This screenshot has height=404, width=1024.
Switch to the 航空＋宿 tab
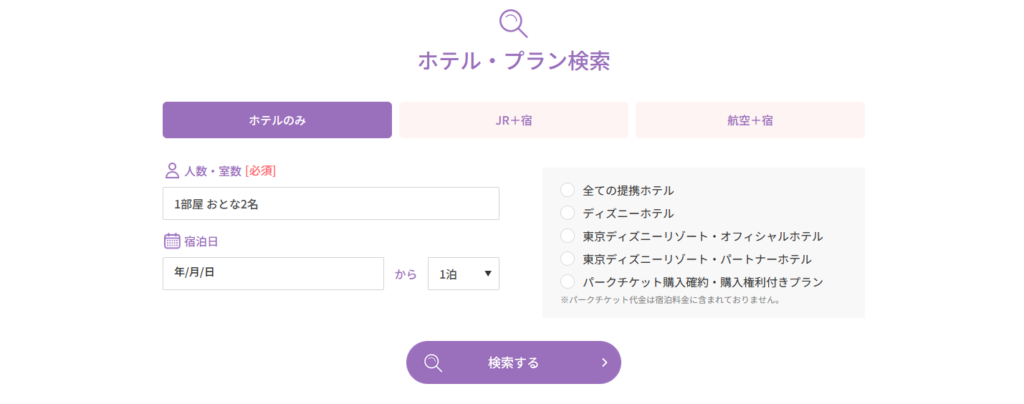coord(750,120)
